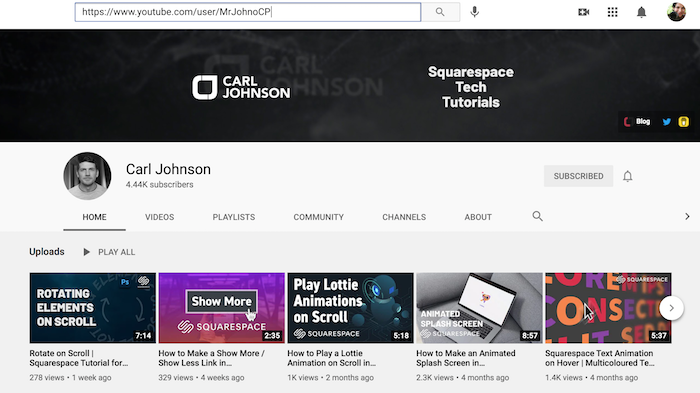Click the yellow icon on the banner
Image resolution: width=700 pixels, height=393 pixels.
click(x=683, y=121)
